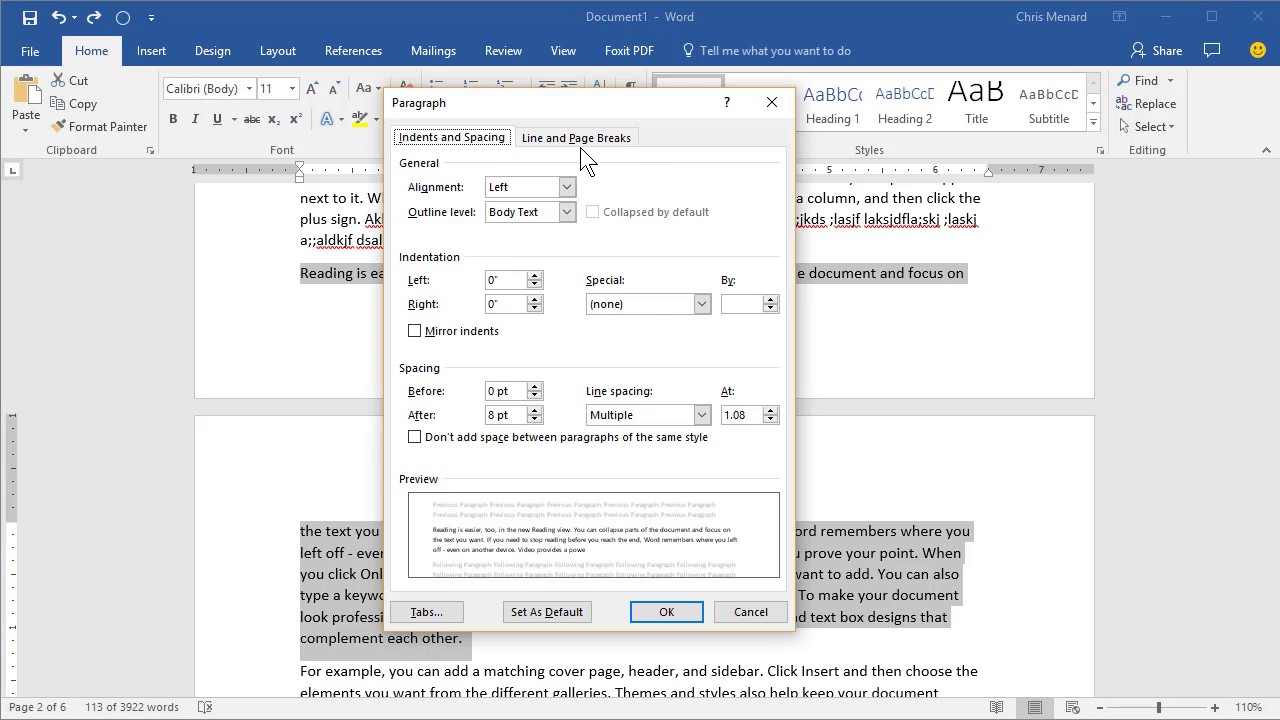Screen dimensions: 1280x720
Task: Open the Select dropdown in Editing
Action: (x=1147, y=127)
